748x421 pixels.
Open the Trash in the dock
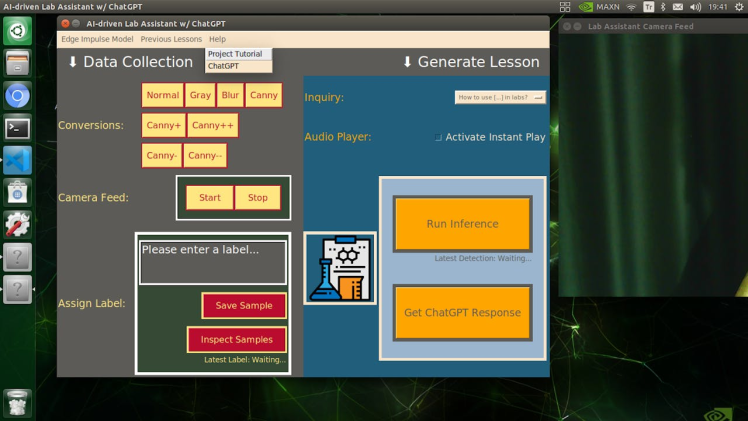point(17,402)
